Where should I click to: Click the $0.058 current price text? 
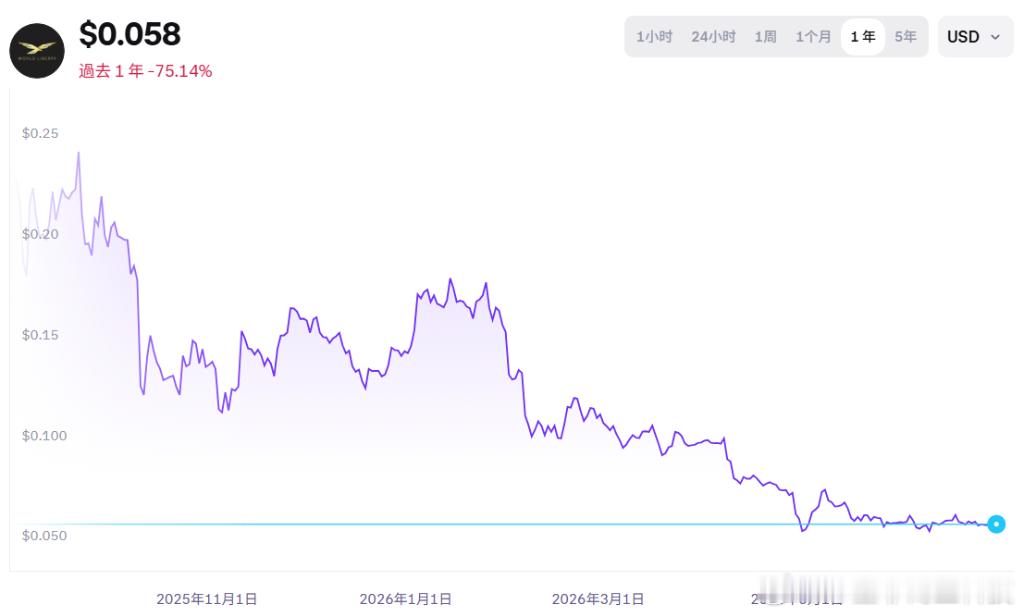[x=129, y=34]
